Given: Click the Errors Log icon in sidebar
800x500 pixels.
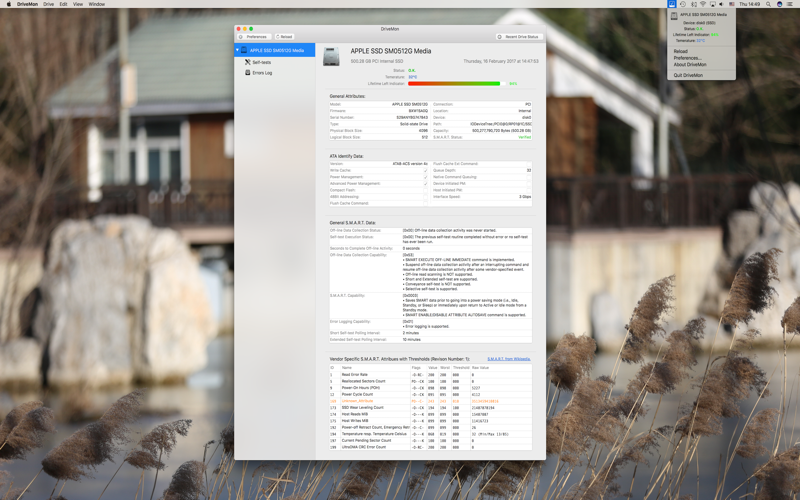Looking at the screenshot, I should [247, 72].
